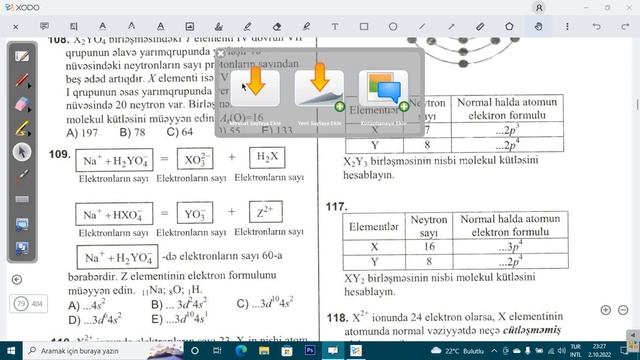Select the arrow cursor tool in side palette

tap(22, 152)
